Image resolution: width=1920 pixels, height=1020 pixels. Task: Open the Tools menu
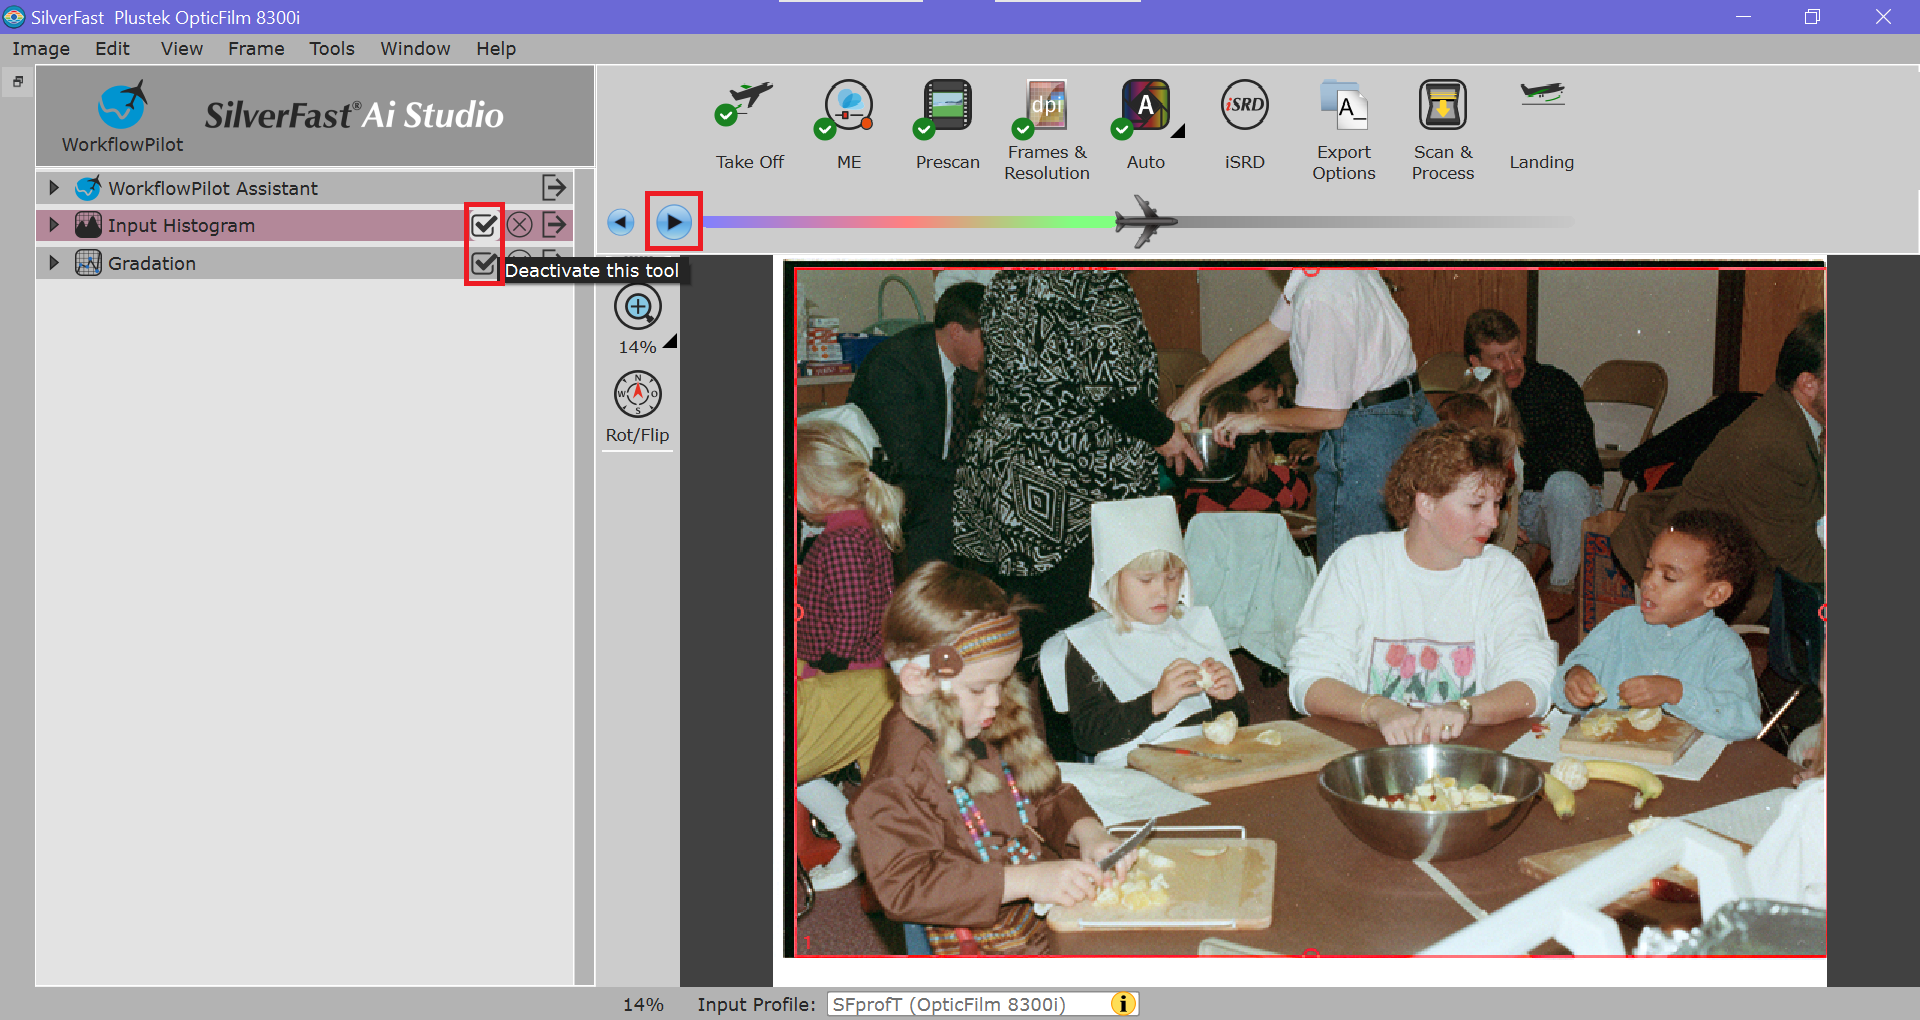pyautogui.click(x=332, y=48)
